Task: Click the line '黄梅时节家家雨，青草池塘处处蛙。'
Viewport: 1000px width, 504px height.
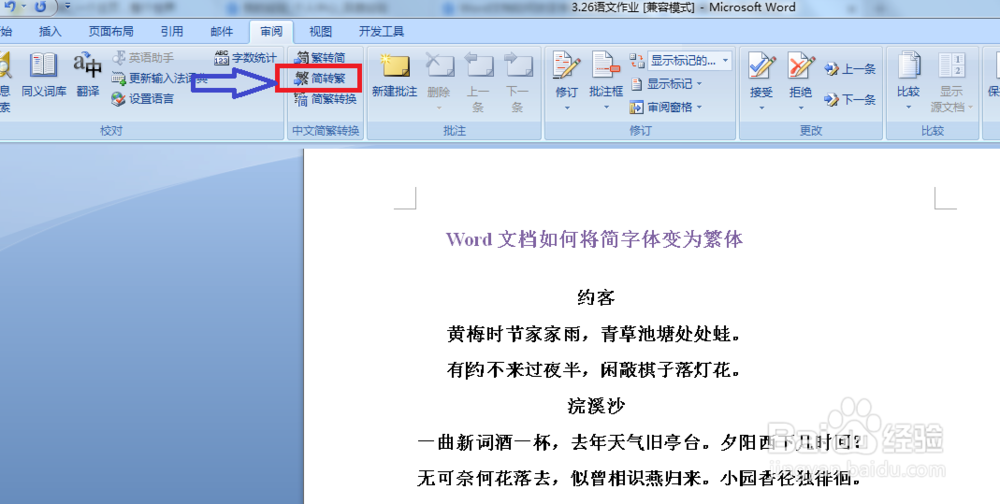Action: [594, 333]
